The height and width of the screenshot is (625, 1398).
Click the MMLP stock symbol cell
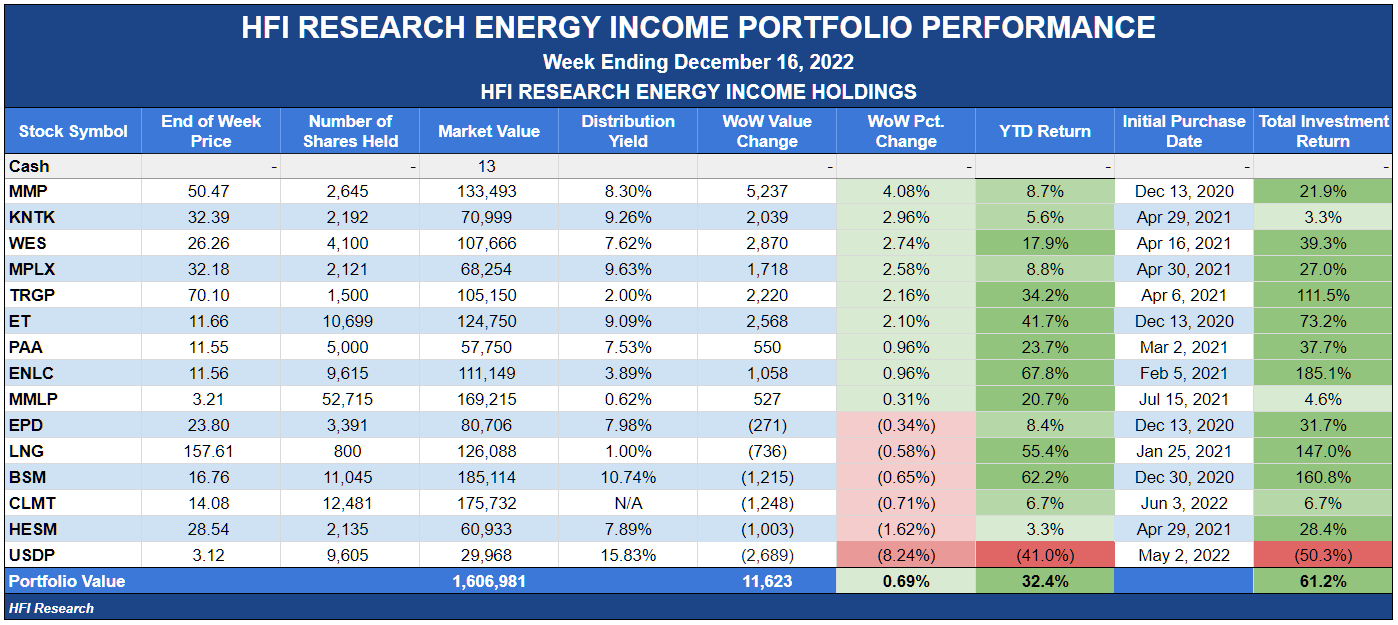click(73, 399)
